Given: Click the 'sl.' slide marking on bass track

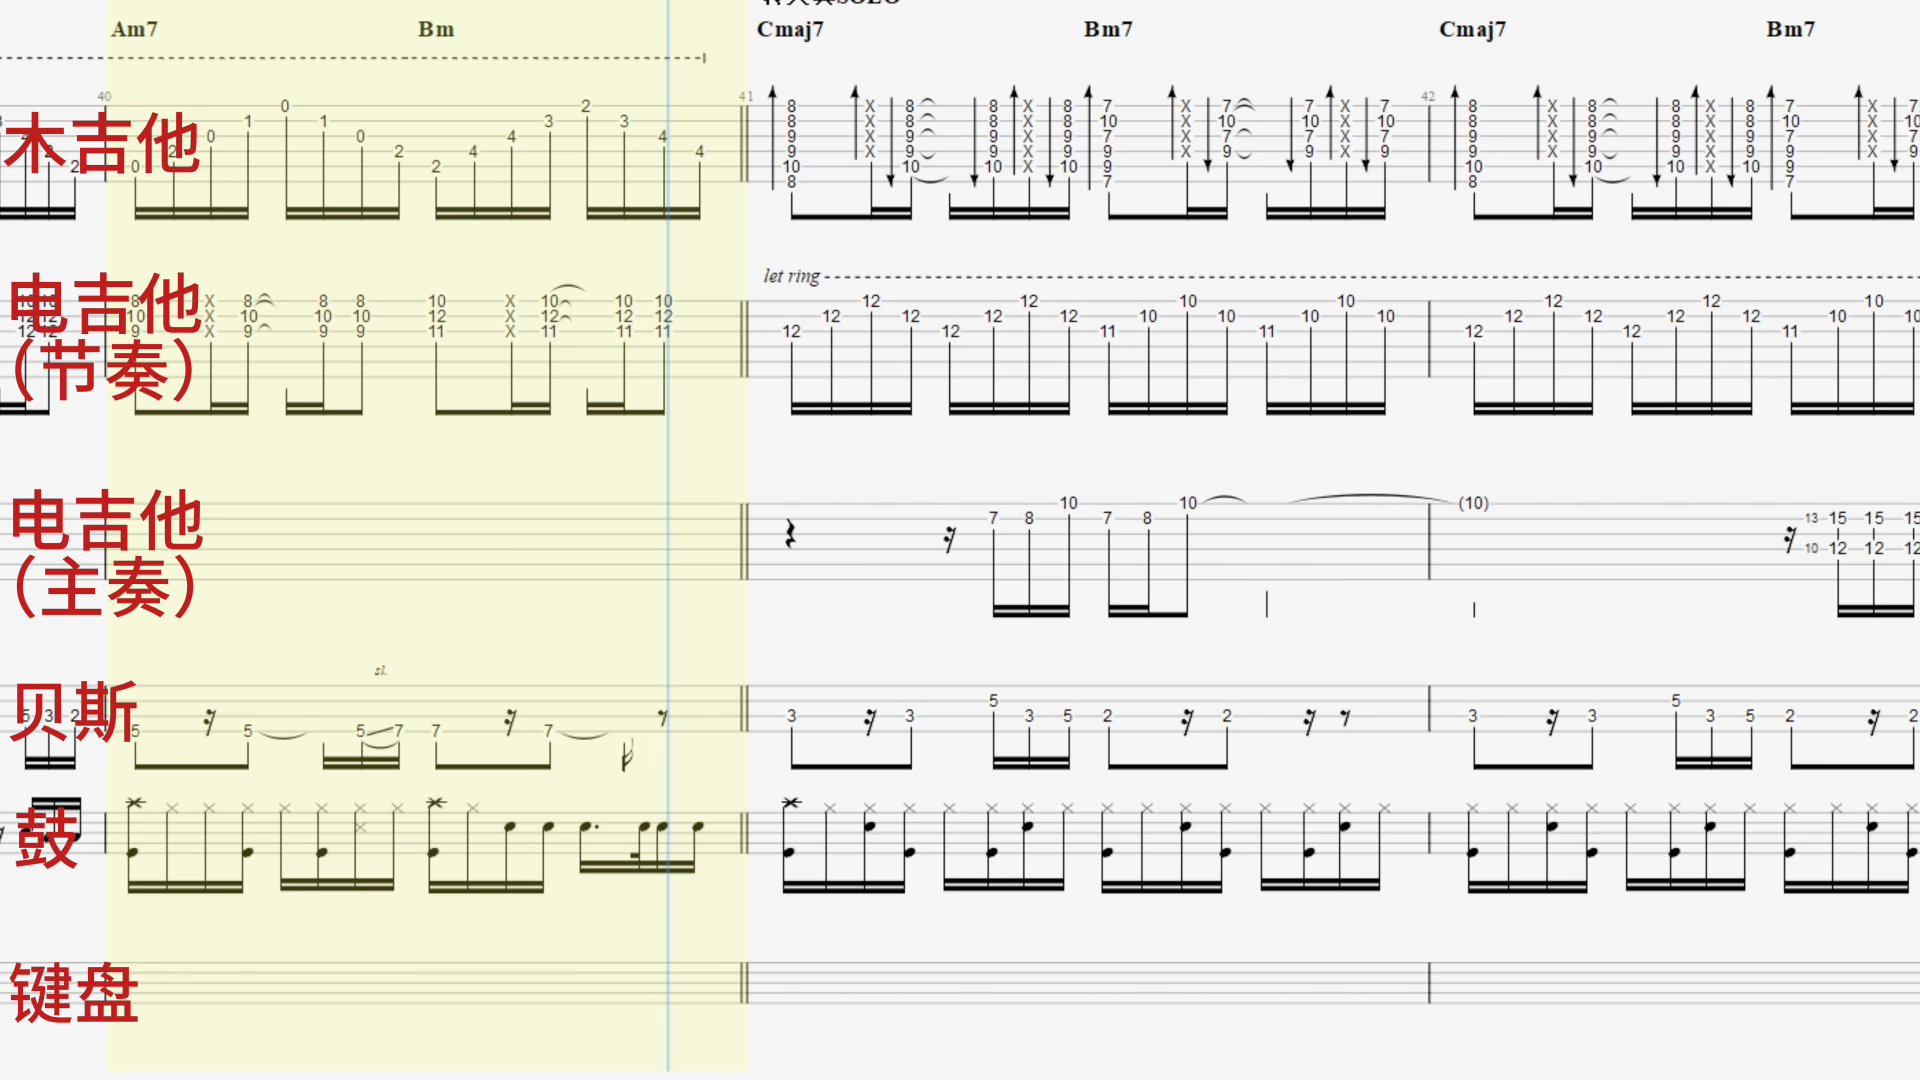Looking at the screenshot, I should coord(380,670).
